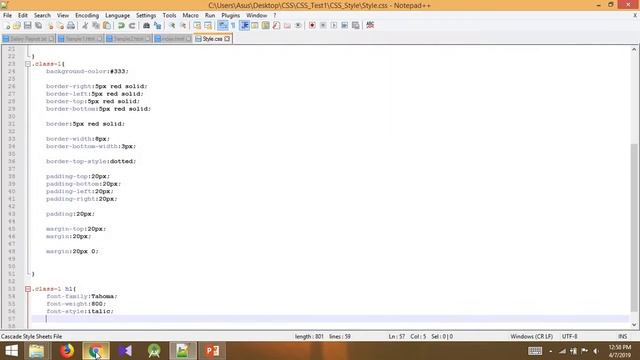Screen dimensions: 640x360
Task: Open the ? help menu
Action: pos(275,15)
